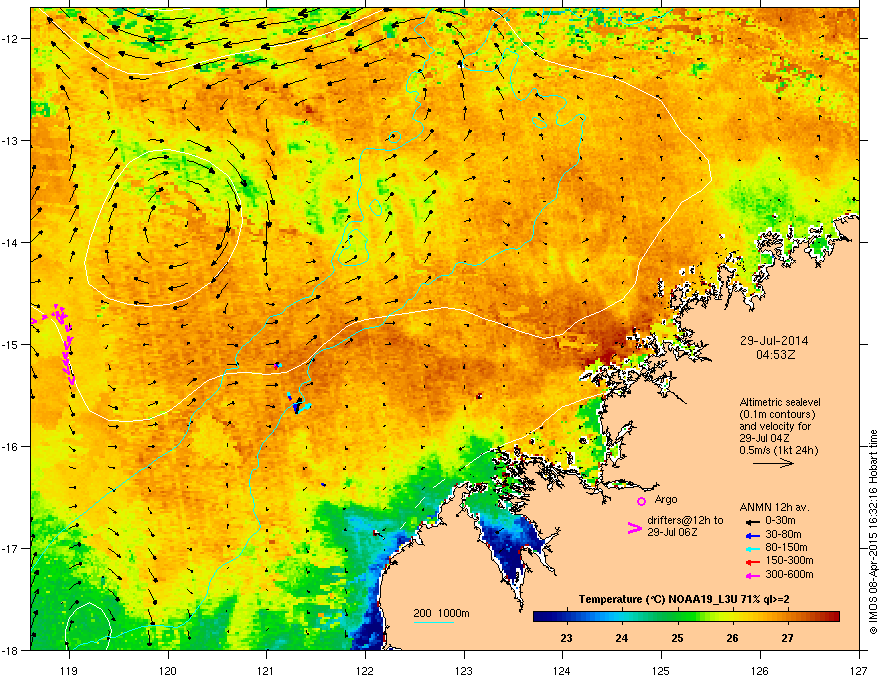Click color bar tick label '23'
This screenshot has height=680, width=880.
point(566,638)
